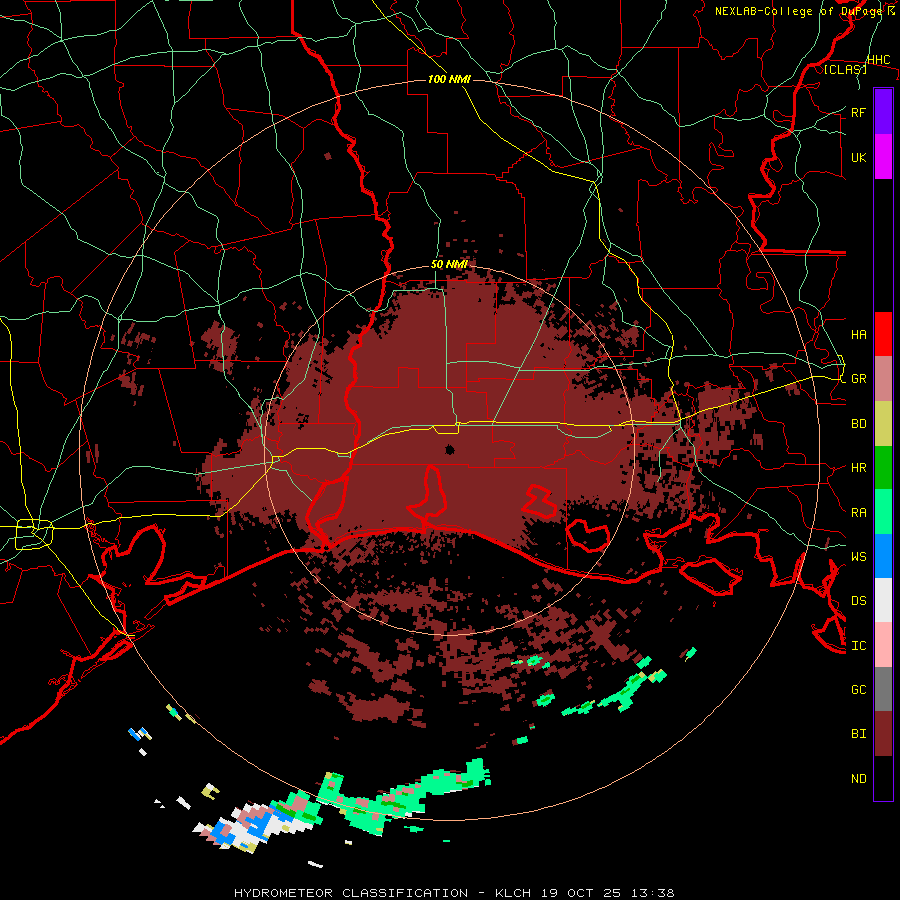This screenshot has width=900, height=900.
Task: Click the BD legend label text
Action: click(x=858, y=424)
